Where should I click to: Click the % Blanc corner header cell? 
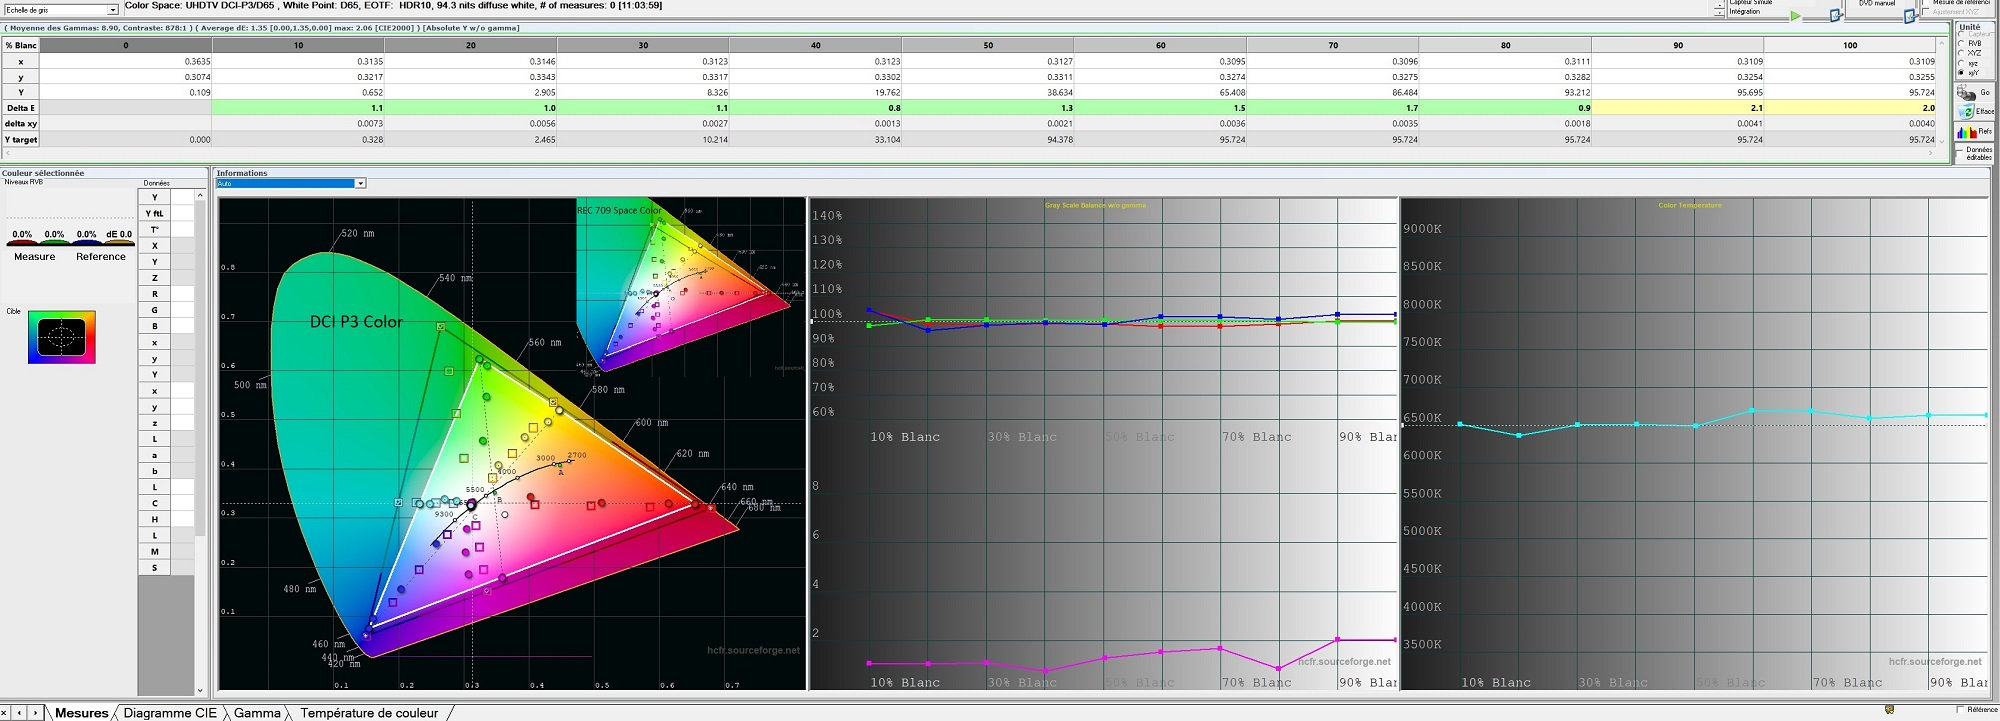click(20, 45)
